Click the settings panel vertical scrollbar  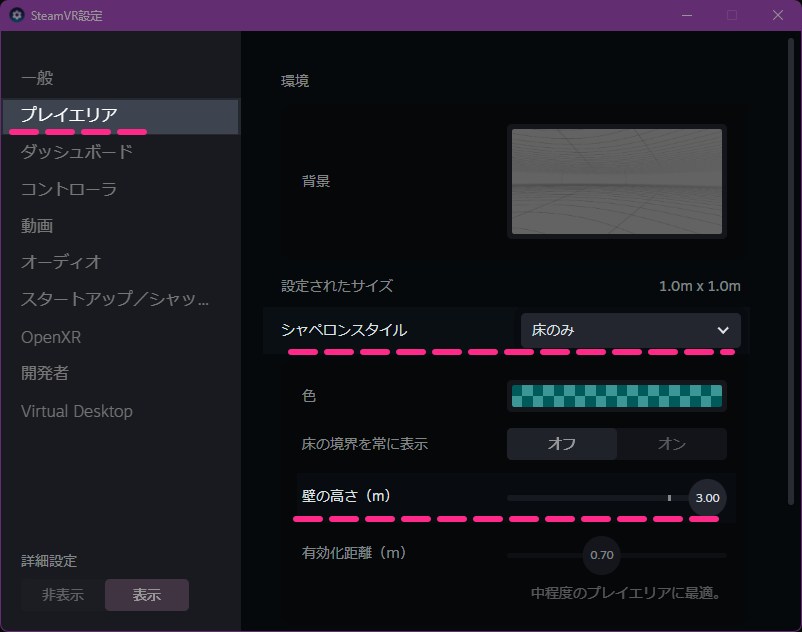tap(791, 271)
